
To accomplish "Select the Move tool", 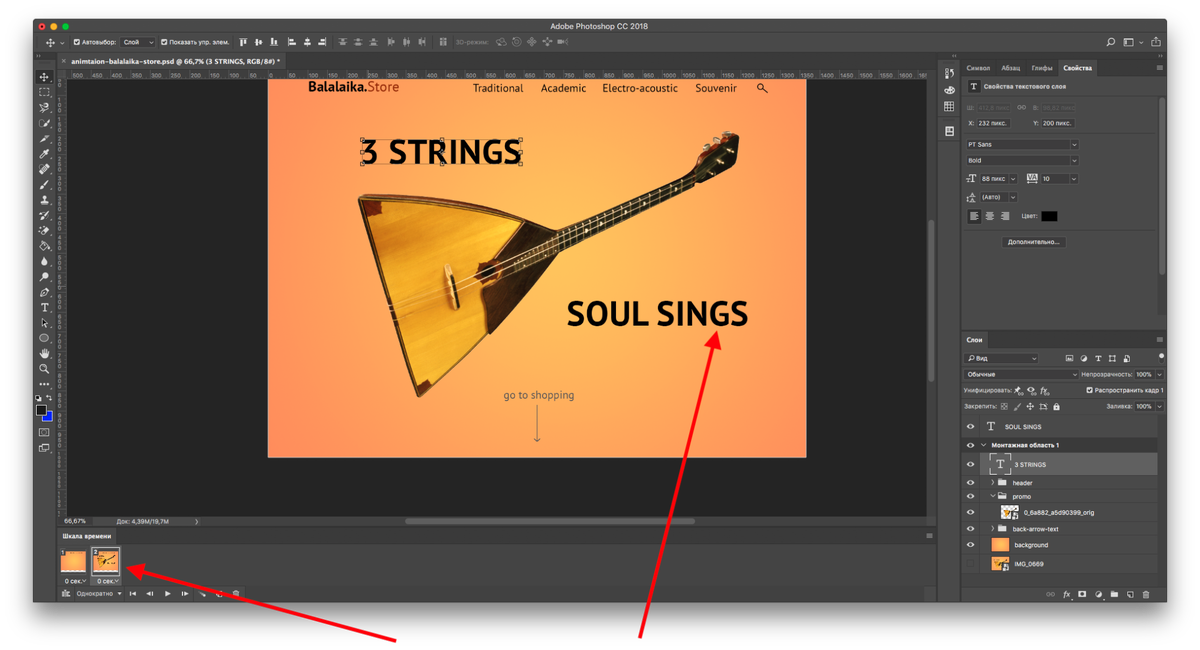I will [44, 77].
